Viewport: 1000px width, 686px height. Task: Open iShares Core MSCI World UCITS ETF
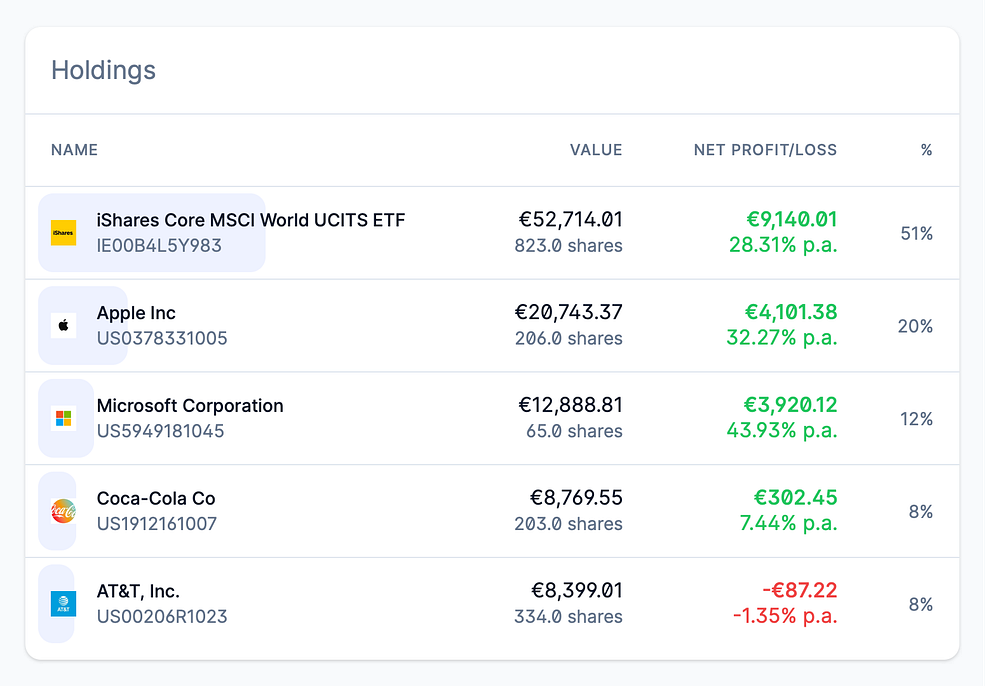tap(251, 220)
